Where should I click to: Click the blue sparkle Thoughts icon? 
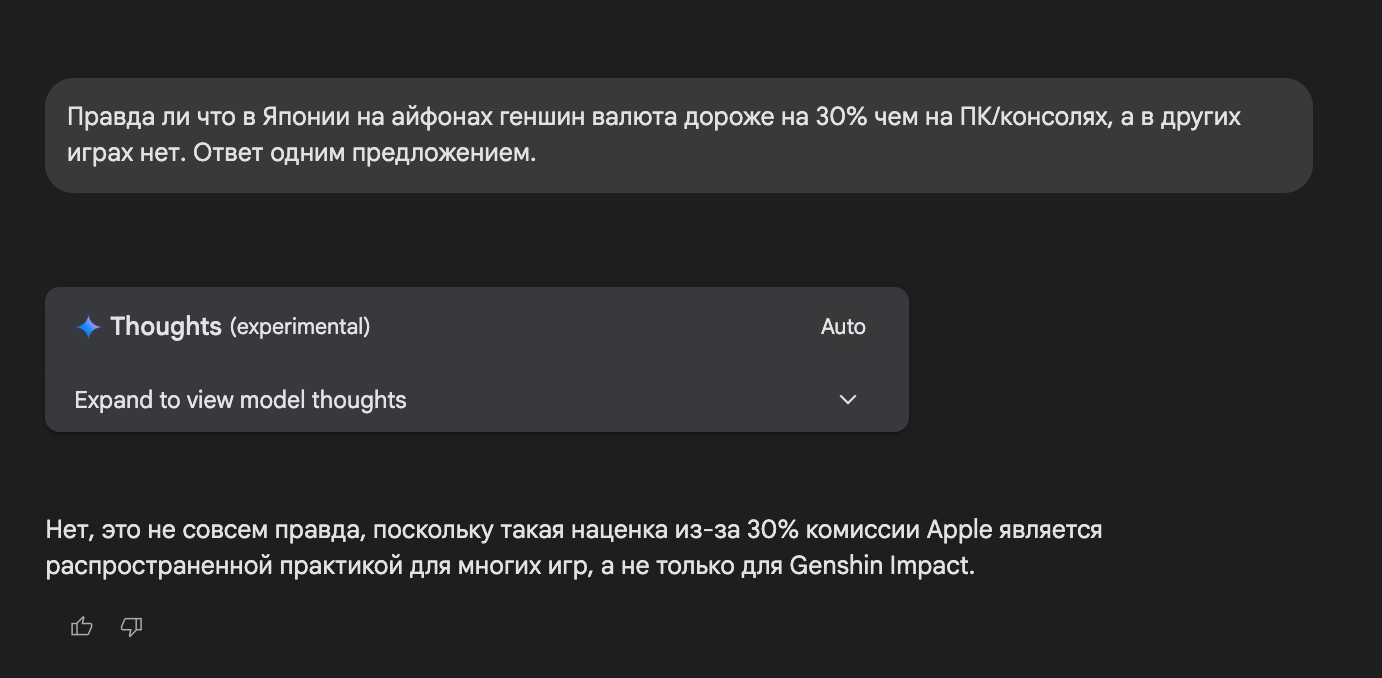pos(88,327)
